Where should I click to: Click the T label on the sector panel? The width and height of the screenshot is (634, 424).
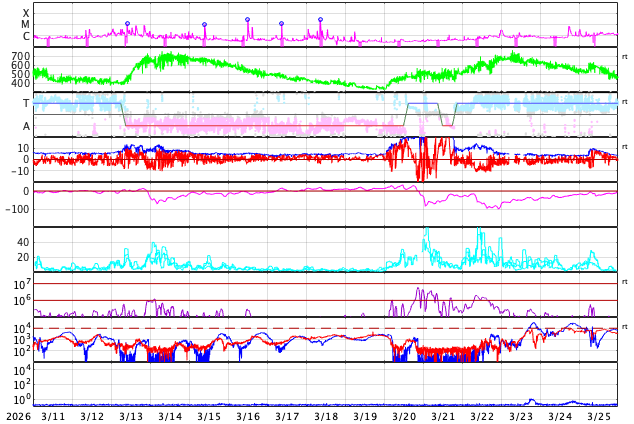tap(26, 103)
